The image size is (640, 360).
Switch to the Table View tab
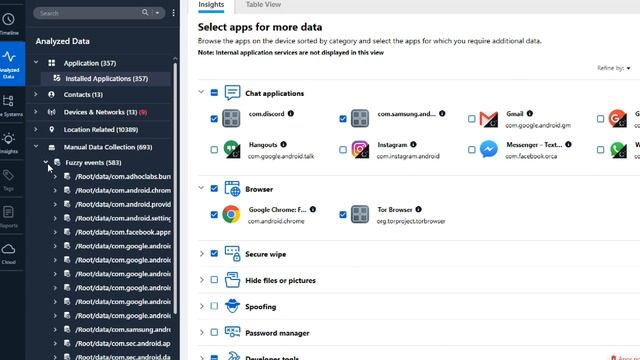(263, 4)
